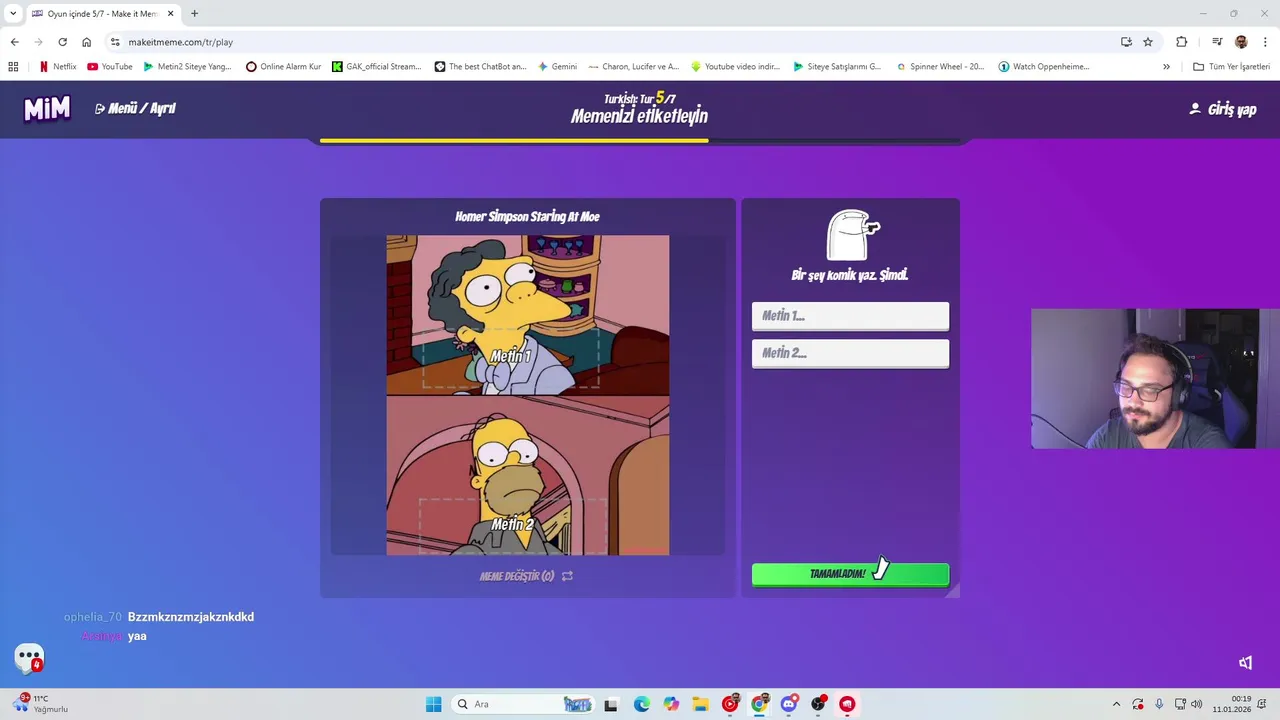Open the Windows Start menu
The height and width of the screenshot is (720, 1280).
(433, 704)
